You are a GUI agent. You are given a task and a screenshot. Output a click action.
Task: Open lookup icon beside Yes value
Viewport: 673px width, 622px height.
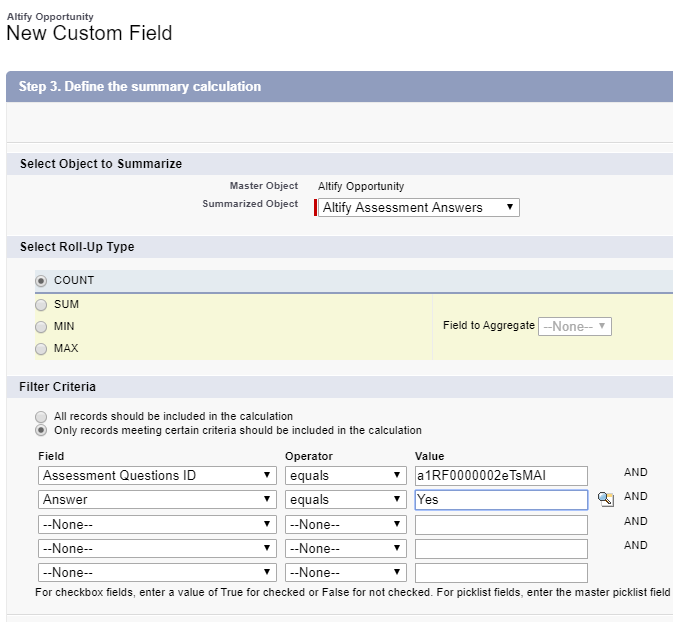click(606, 499)
